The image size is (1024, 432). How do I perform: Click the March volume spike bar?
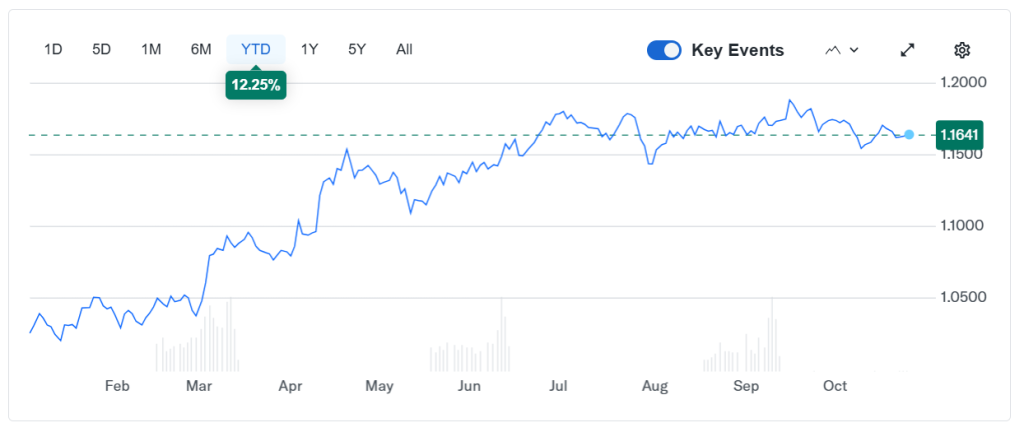pos(230,335)
